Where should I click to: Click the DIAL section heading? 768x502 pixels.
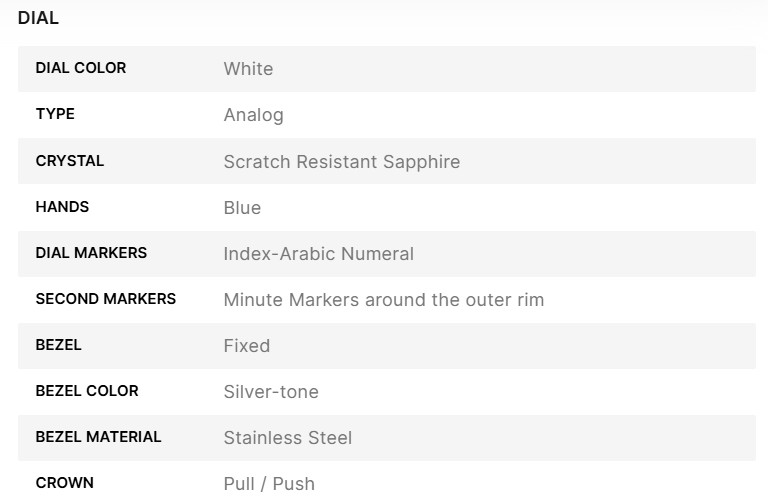pos(38,18)
